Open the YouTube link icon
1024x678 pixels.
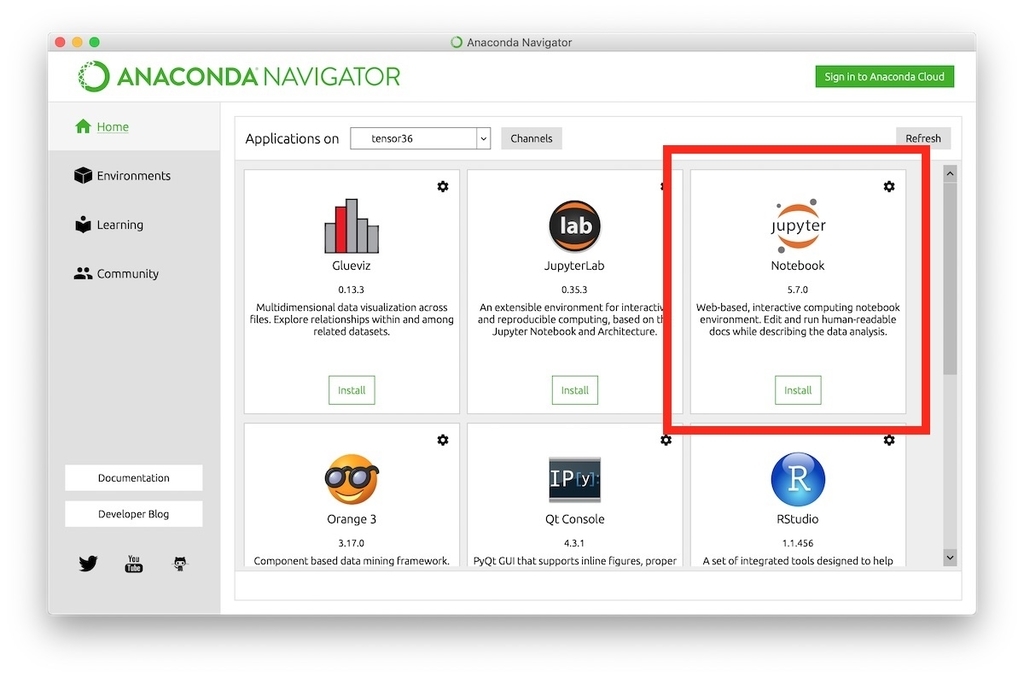point(134,564)
